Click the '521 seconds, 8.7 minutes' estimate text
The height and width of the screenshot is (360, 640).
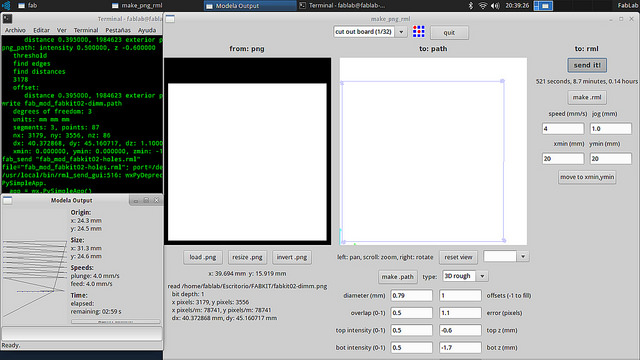(x=587, y=81)
